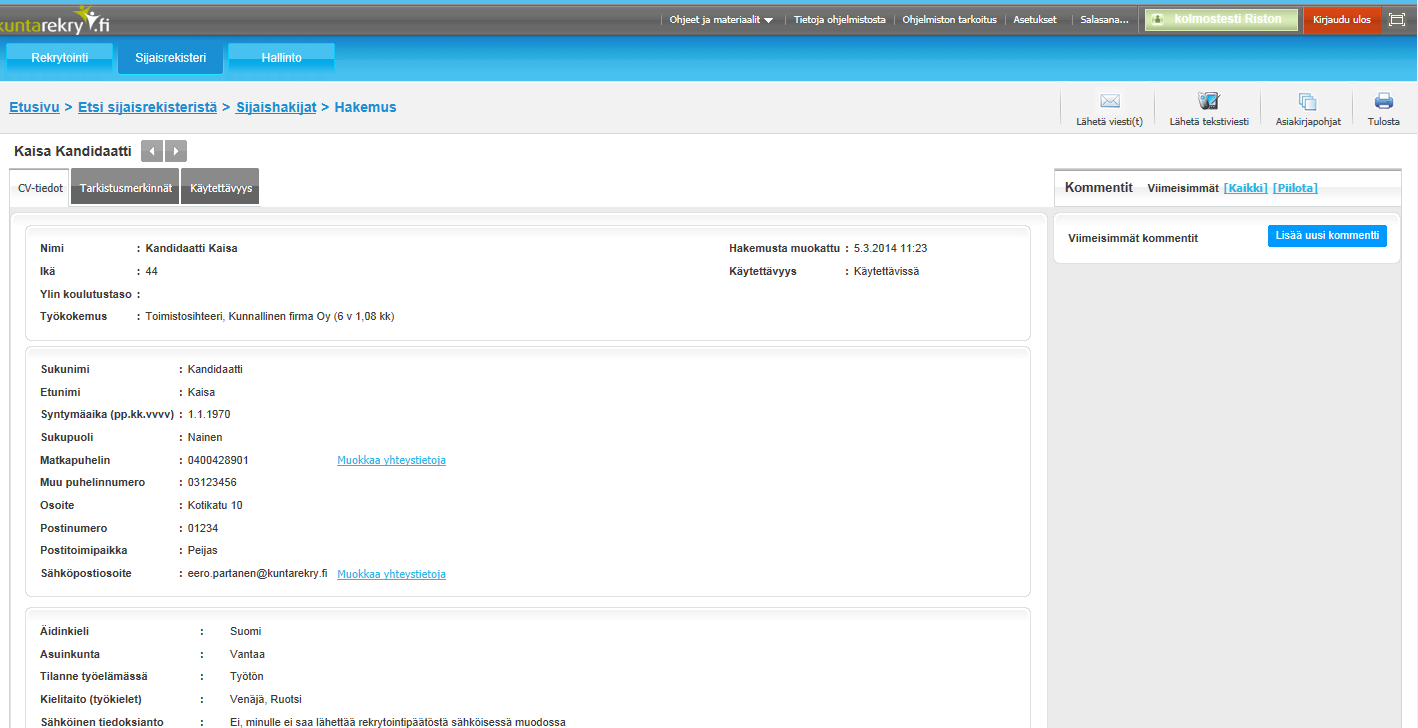This screenshot has height=728, width=1418.
Task: Click Salasana... menu item
Action: point(1104,19)
